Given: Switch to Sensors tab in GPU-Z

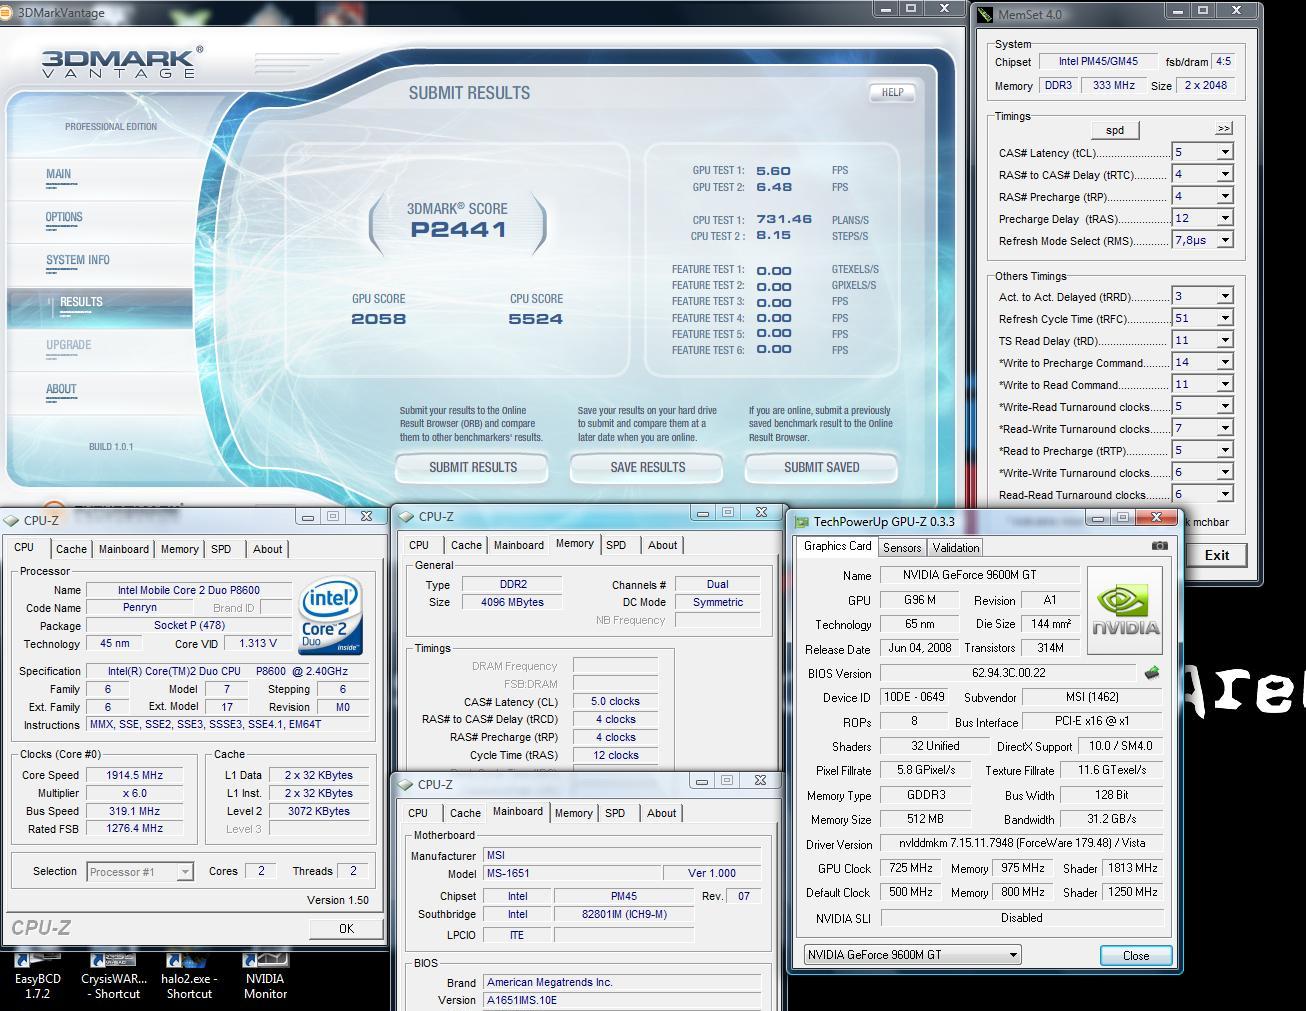Looking at the screenshot, I should [x=902, y=548].
